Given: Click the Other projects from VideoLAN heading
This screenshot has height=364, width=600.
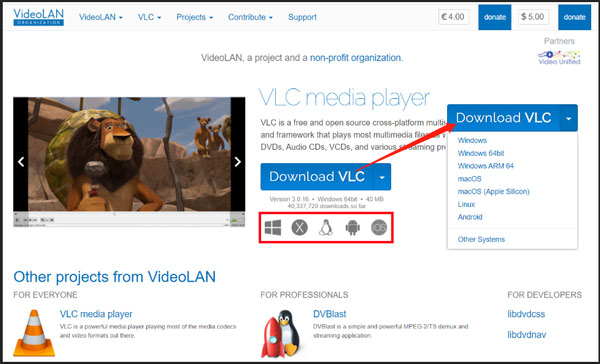Looking at the screenshot, I should (114, 277).
